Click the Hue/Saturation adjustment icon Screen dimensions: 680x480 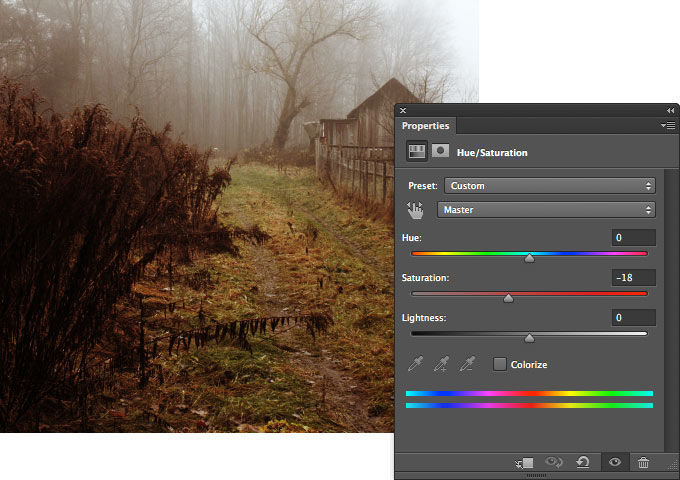point(416,152)
